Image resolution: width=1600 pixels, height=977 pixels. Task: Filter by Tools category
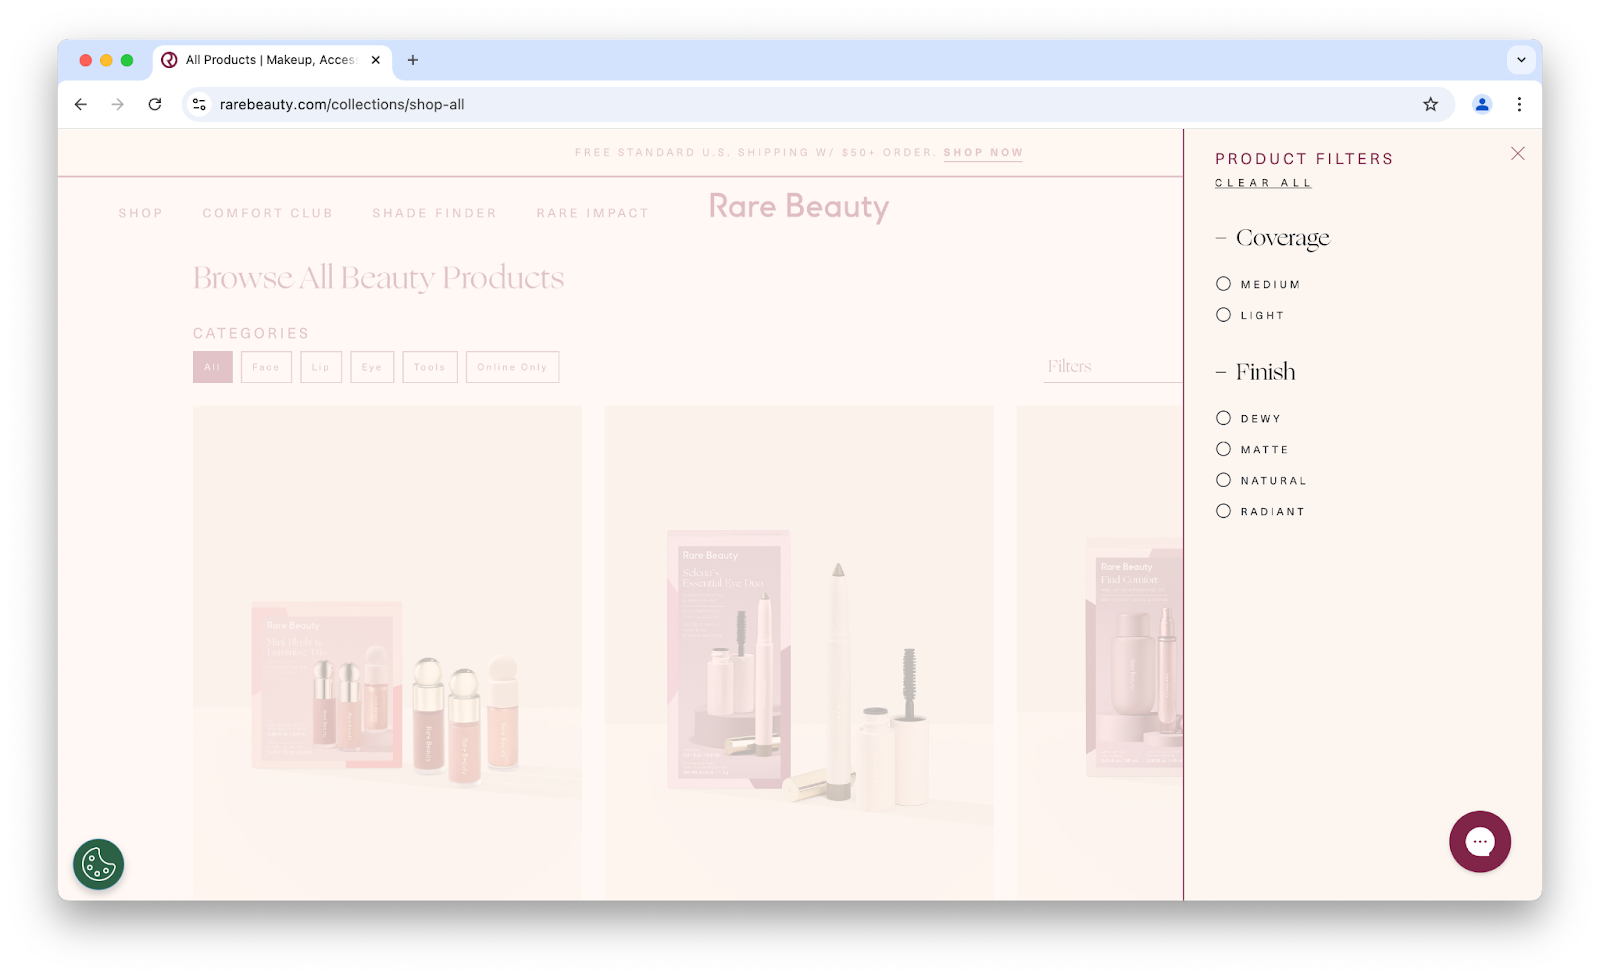[430, 367]
